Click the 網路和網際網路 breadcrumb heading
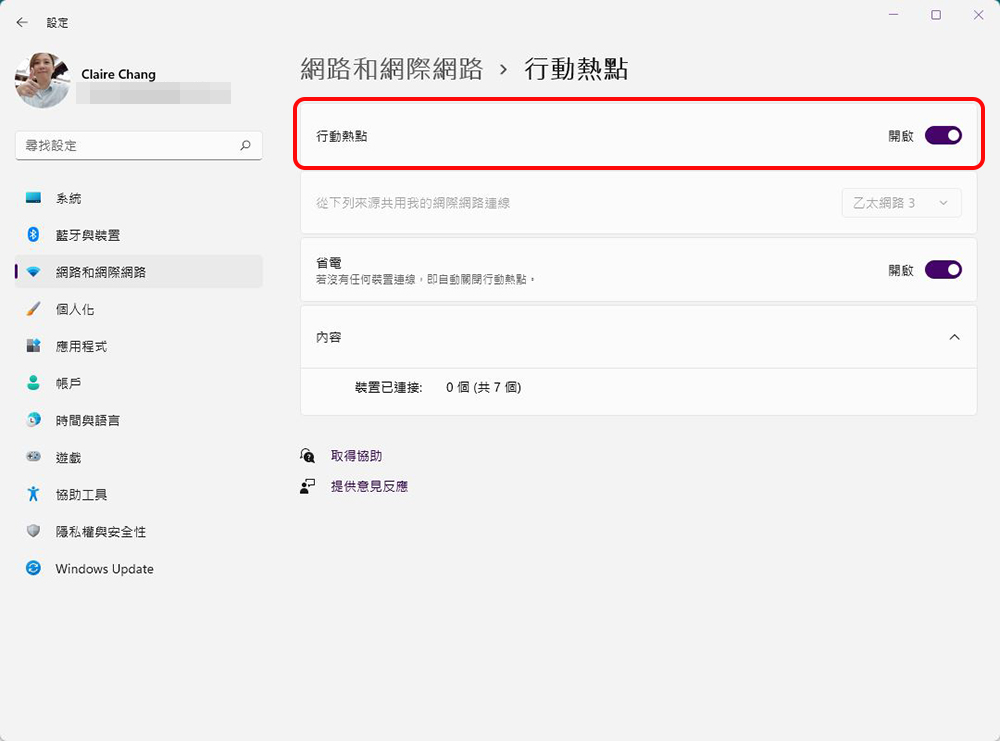The height and width of the screenshot is (741, 1000). [x=391, y=69]
